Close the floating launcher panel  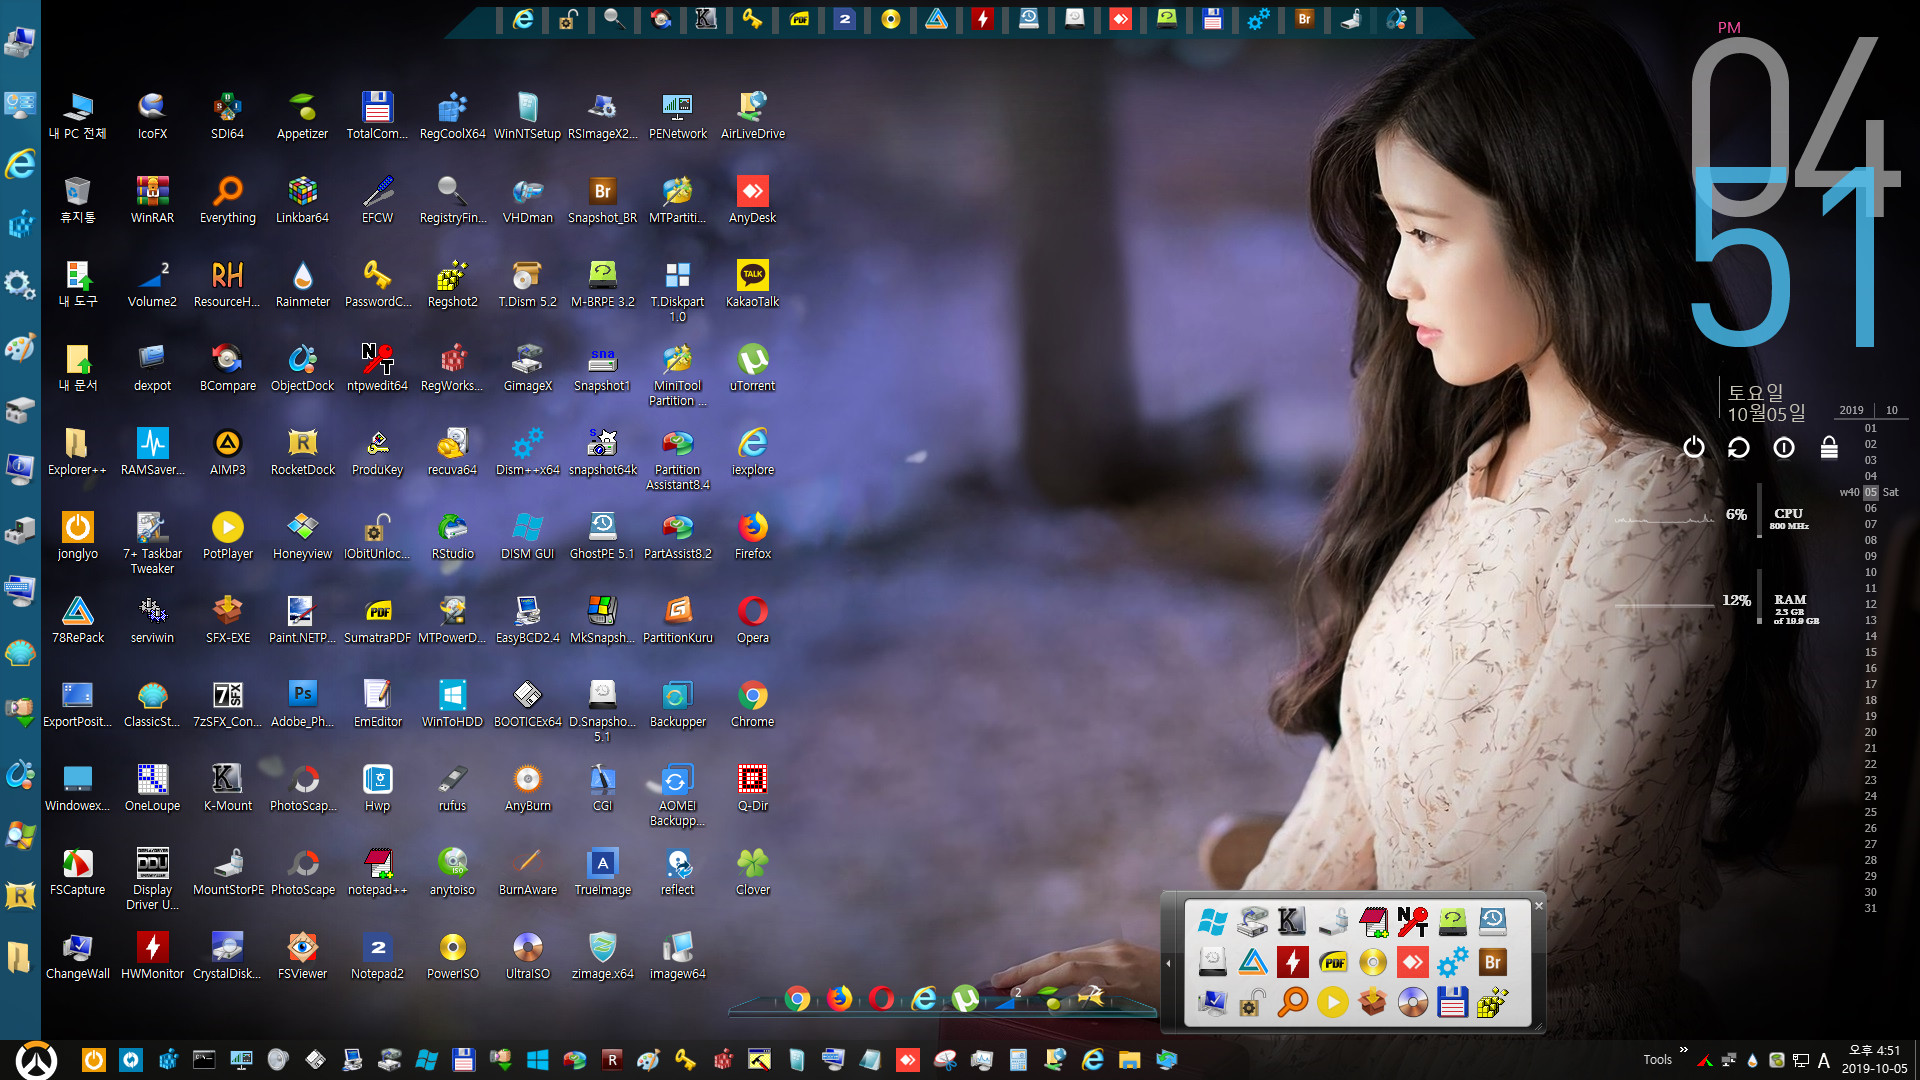coord(1539,906)
